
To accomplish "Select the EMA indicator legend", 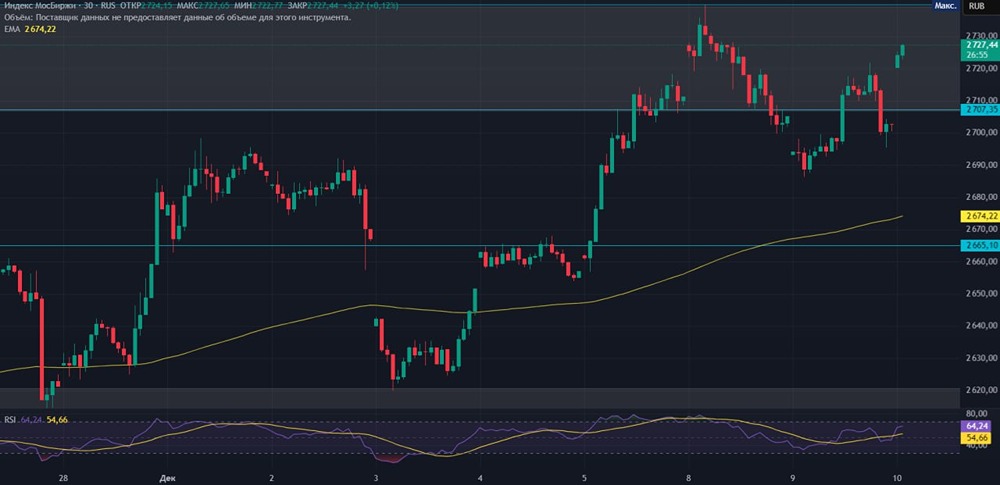I will [x=12, y=29].
